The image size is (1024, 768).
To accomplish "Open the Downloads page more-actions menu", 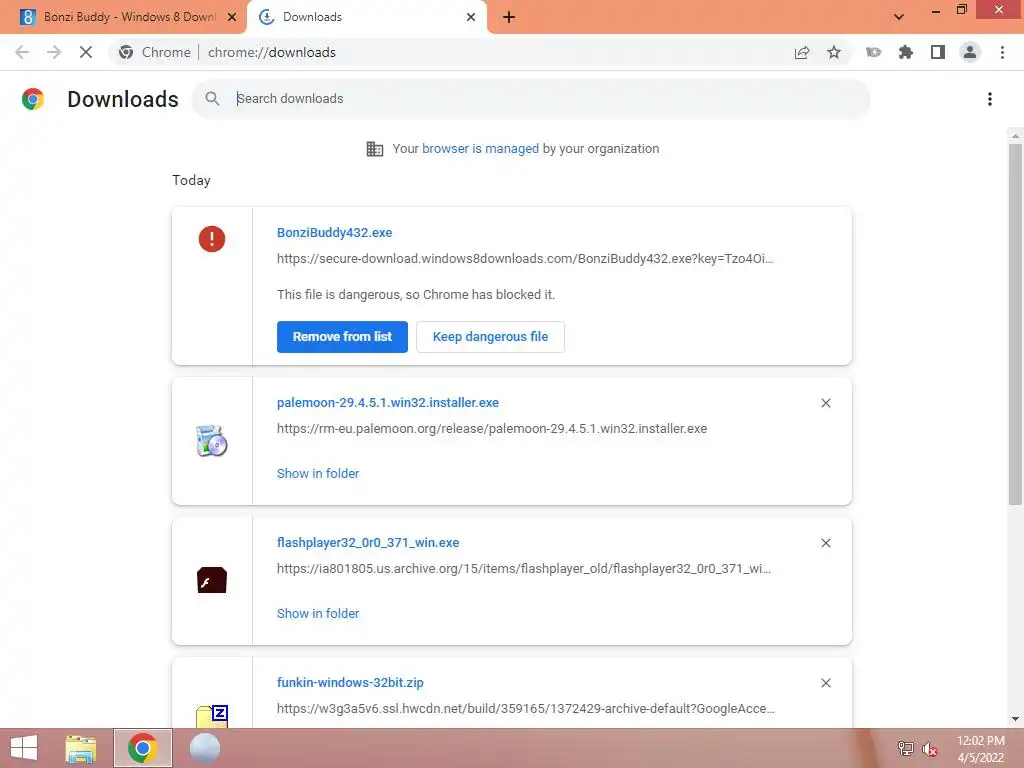I will tap(989, 99).
